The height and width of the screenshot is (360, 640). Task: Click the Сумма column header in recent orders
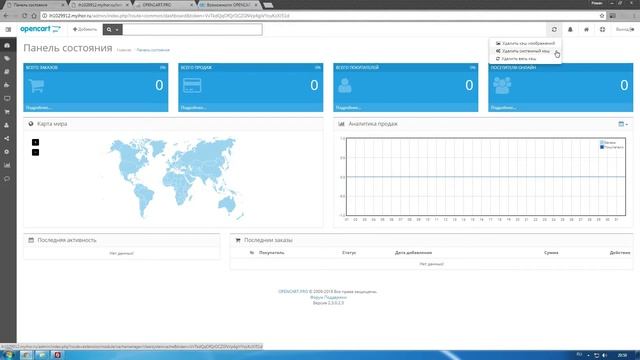551,253
